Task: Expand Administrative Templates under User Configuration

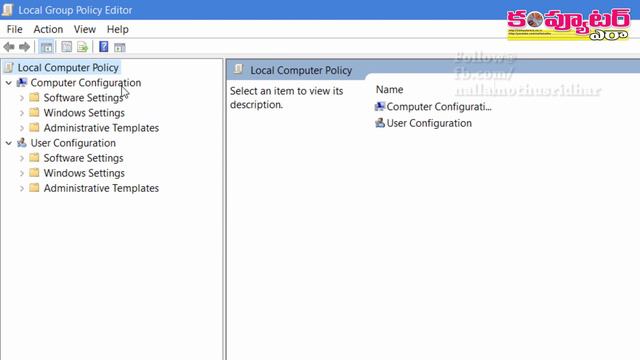Action: click(22, 189)
